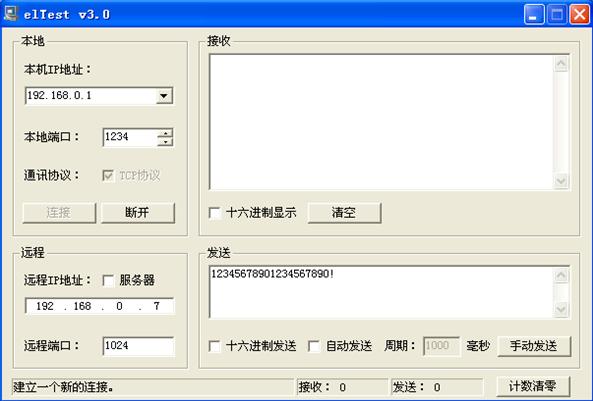Image resolution: width=593 pixels, height=401 pixels.
Task: Click the remote IP address field
Action: [x=99, y=306]
